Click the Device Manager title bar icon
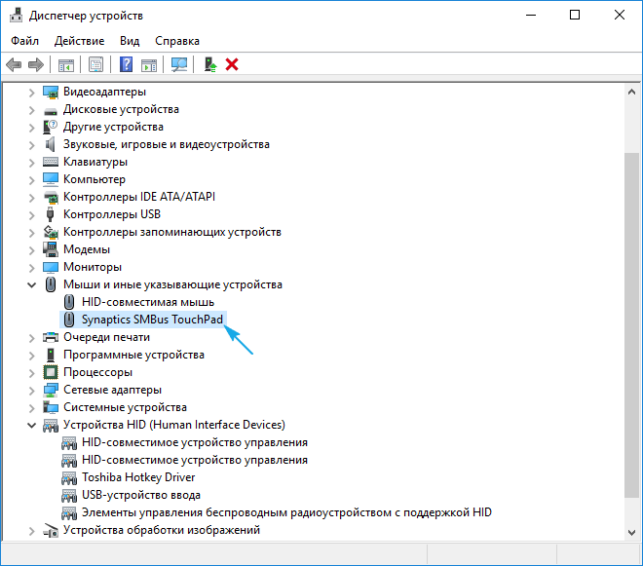 point(16,15)
